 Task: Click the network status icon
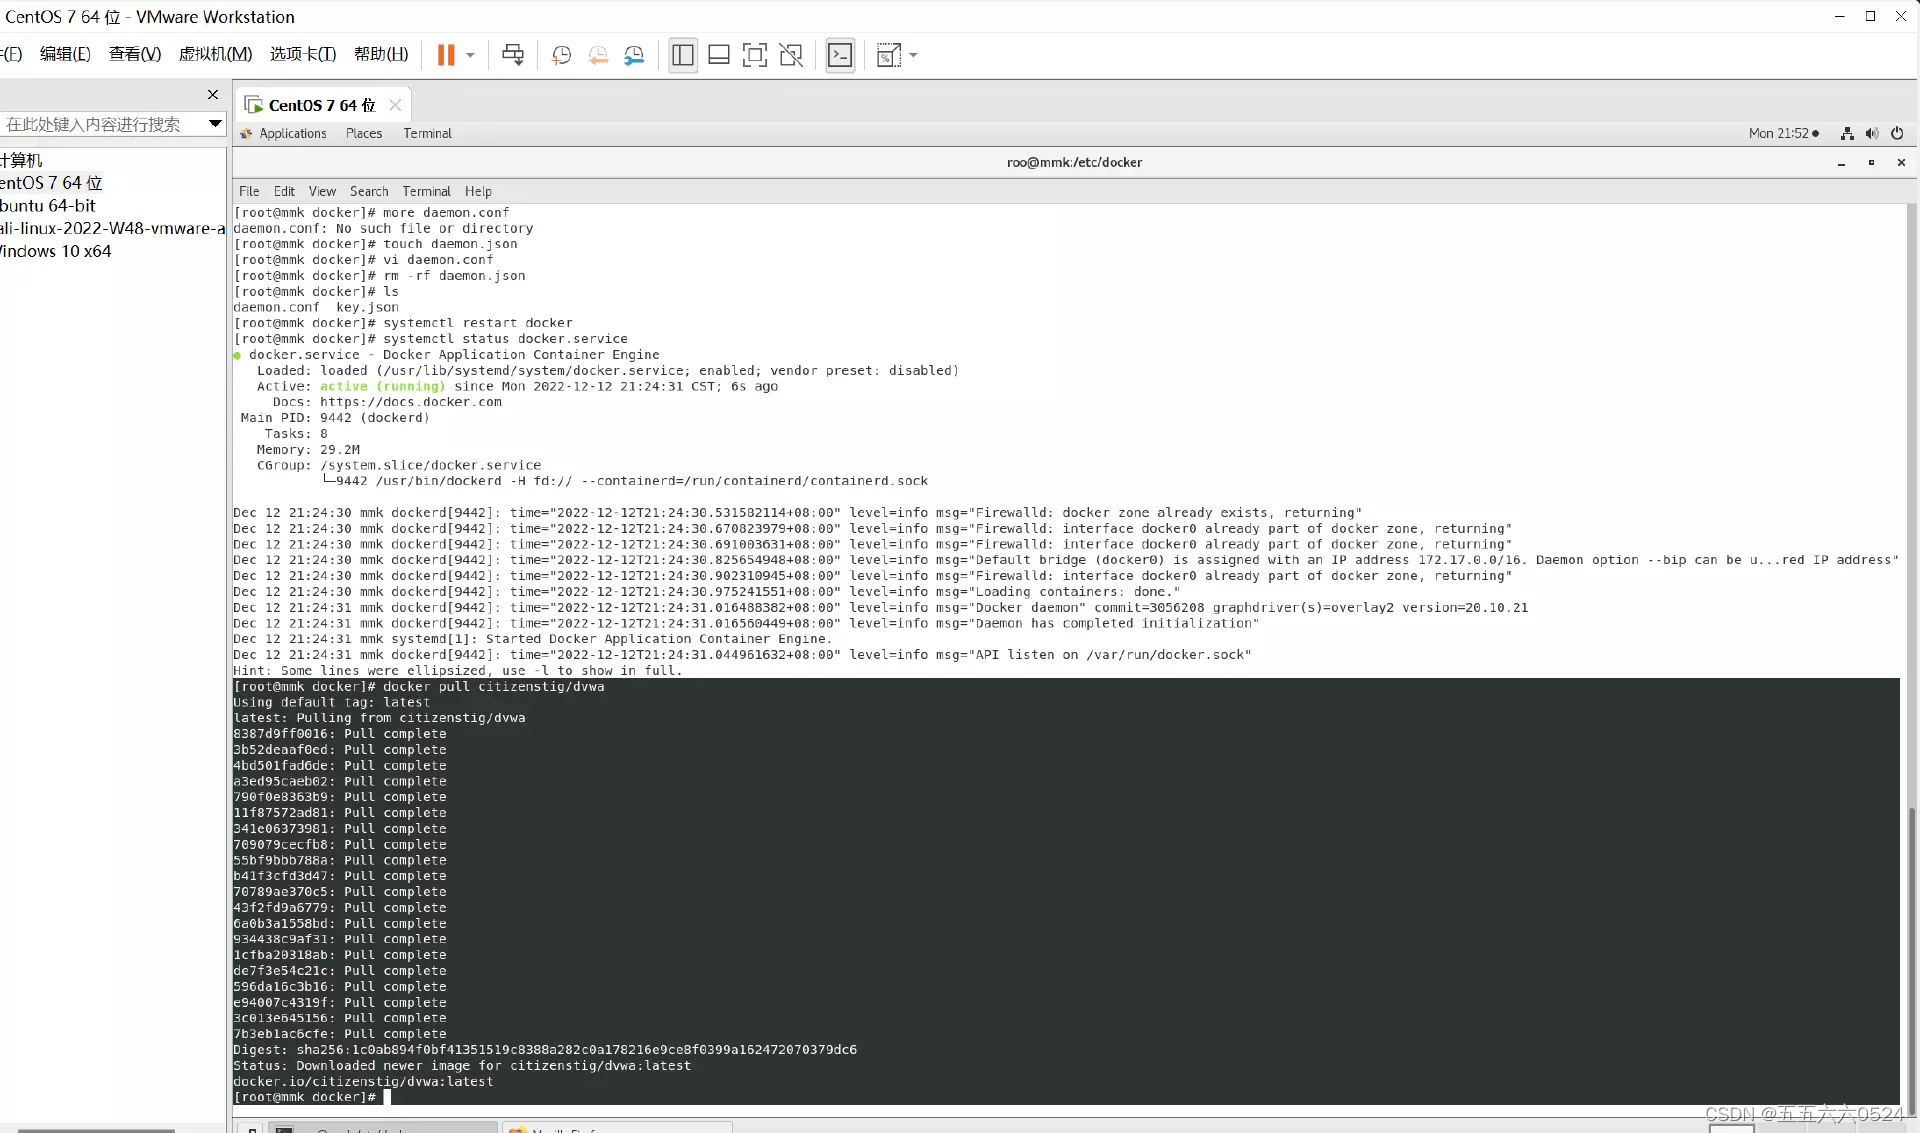(1847, 134)
